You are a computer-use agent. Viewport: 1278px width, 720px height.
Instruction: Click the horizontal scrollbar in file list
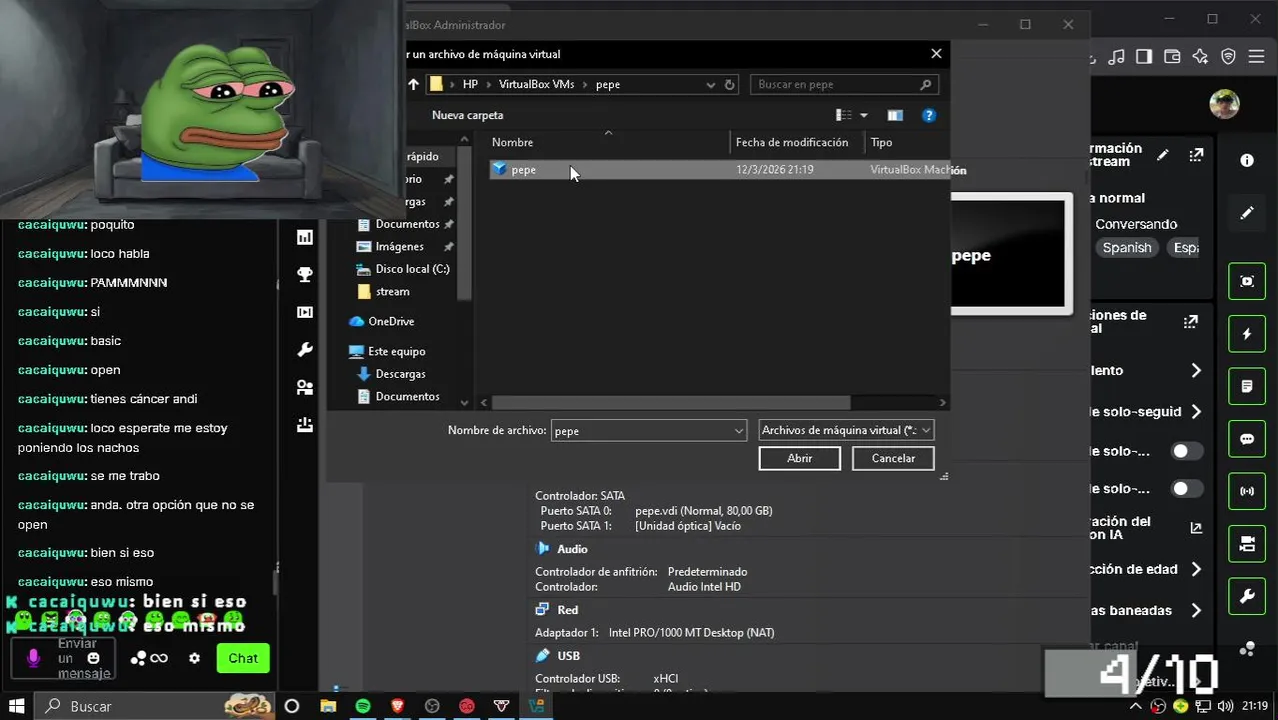670,402
